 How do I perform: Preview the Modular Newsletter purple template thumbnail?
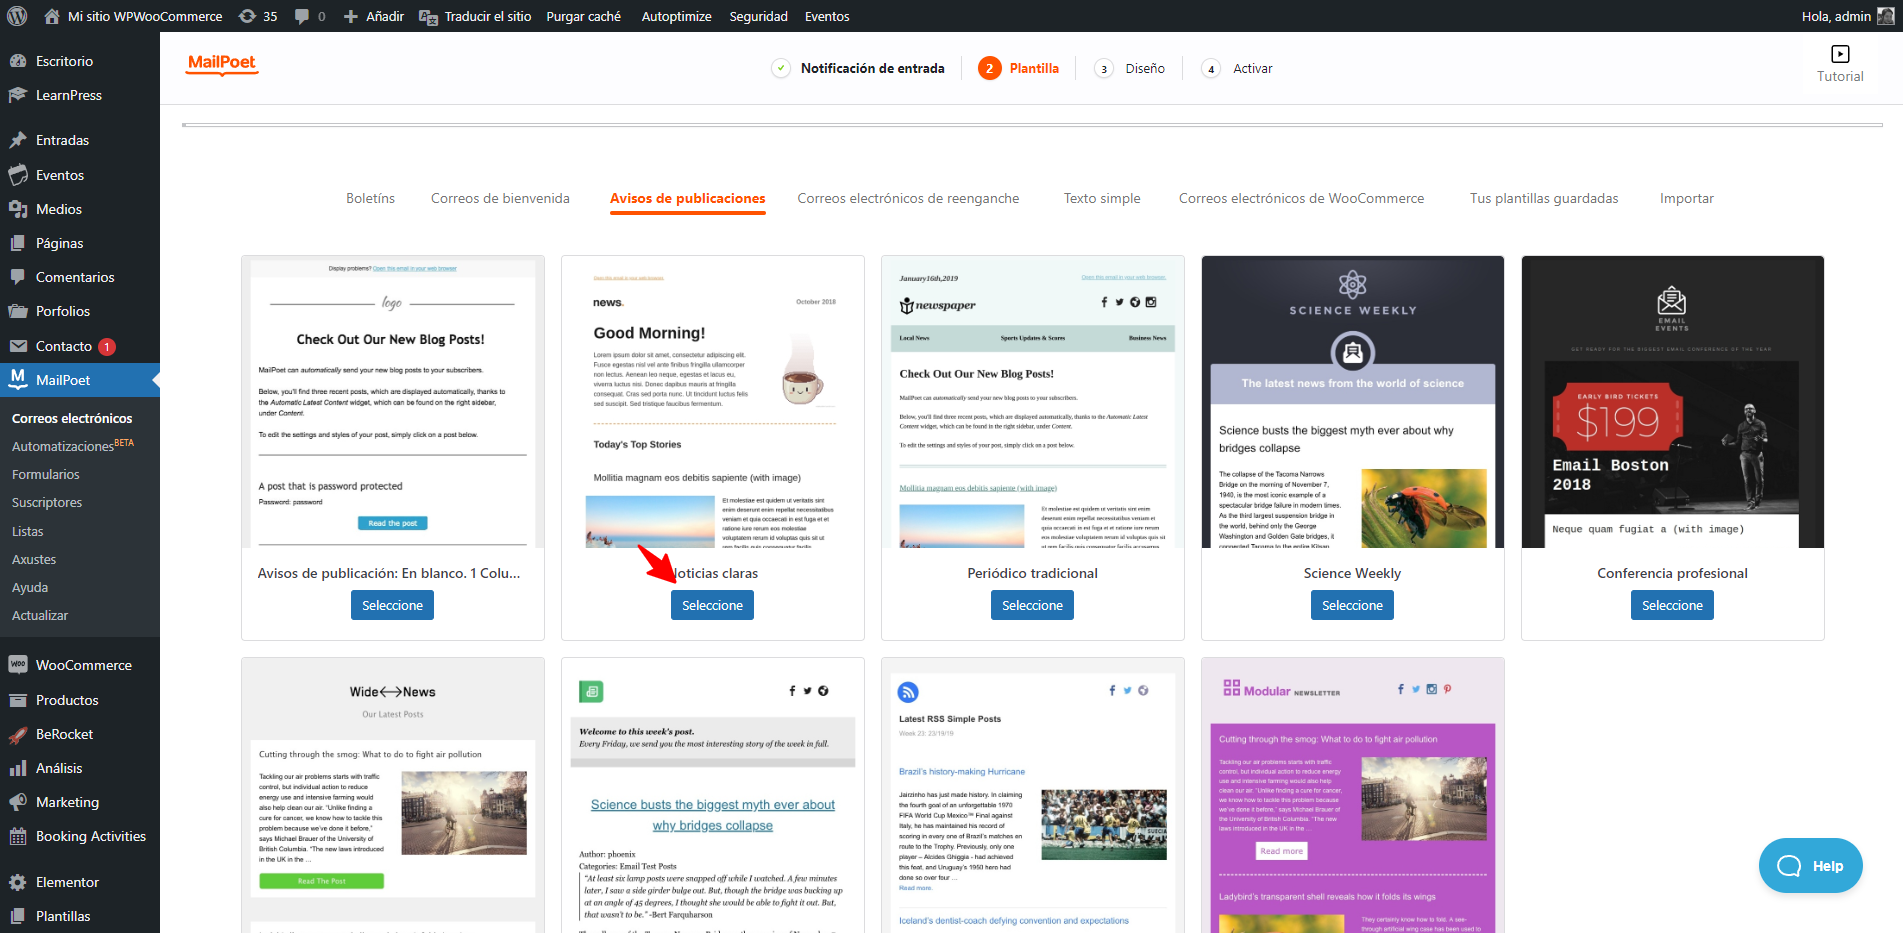click(x=1353, y=796)
